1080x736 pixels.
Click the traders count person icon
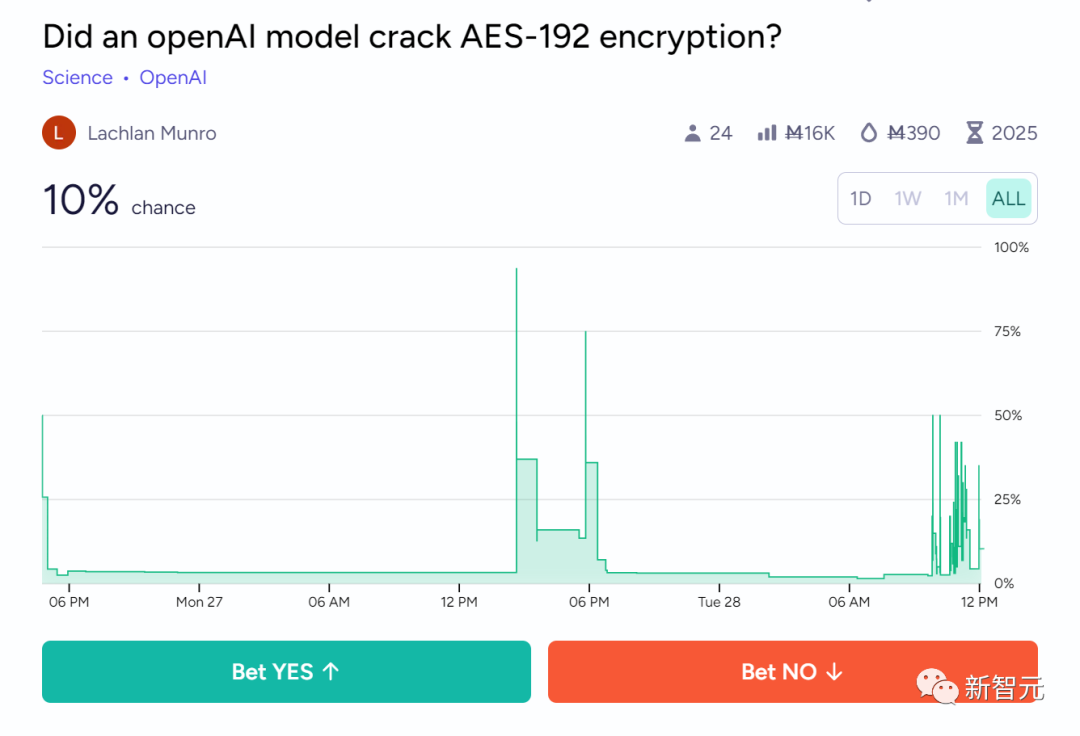point(692,133)
